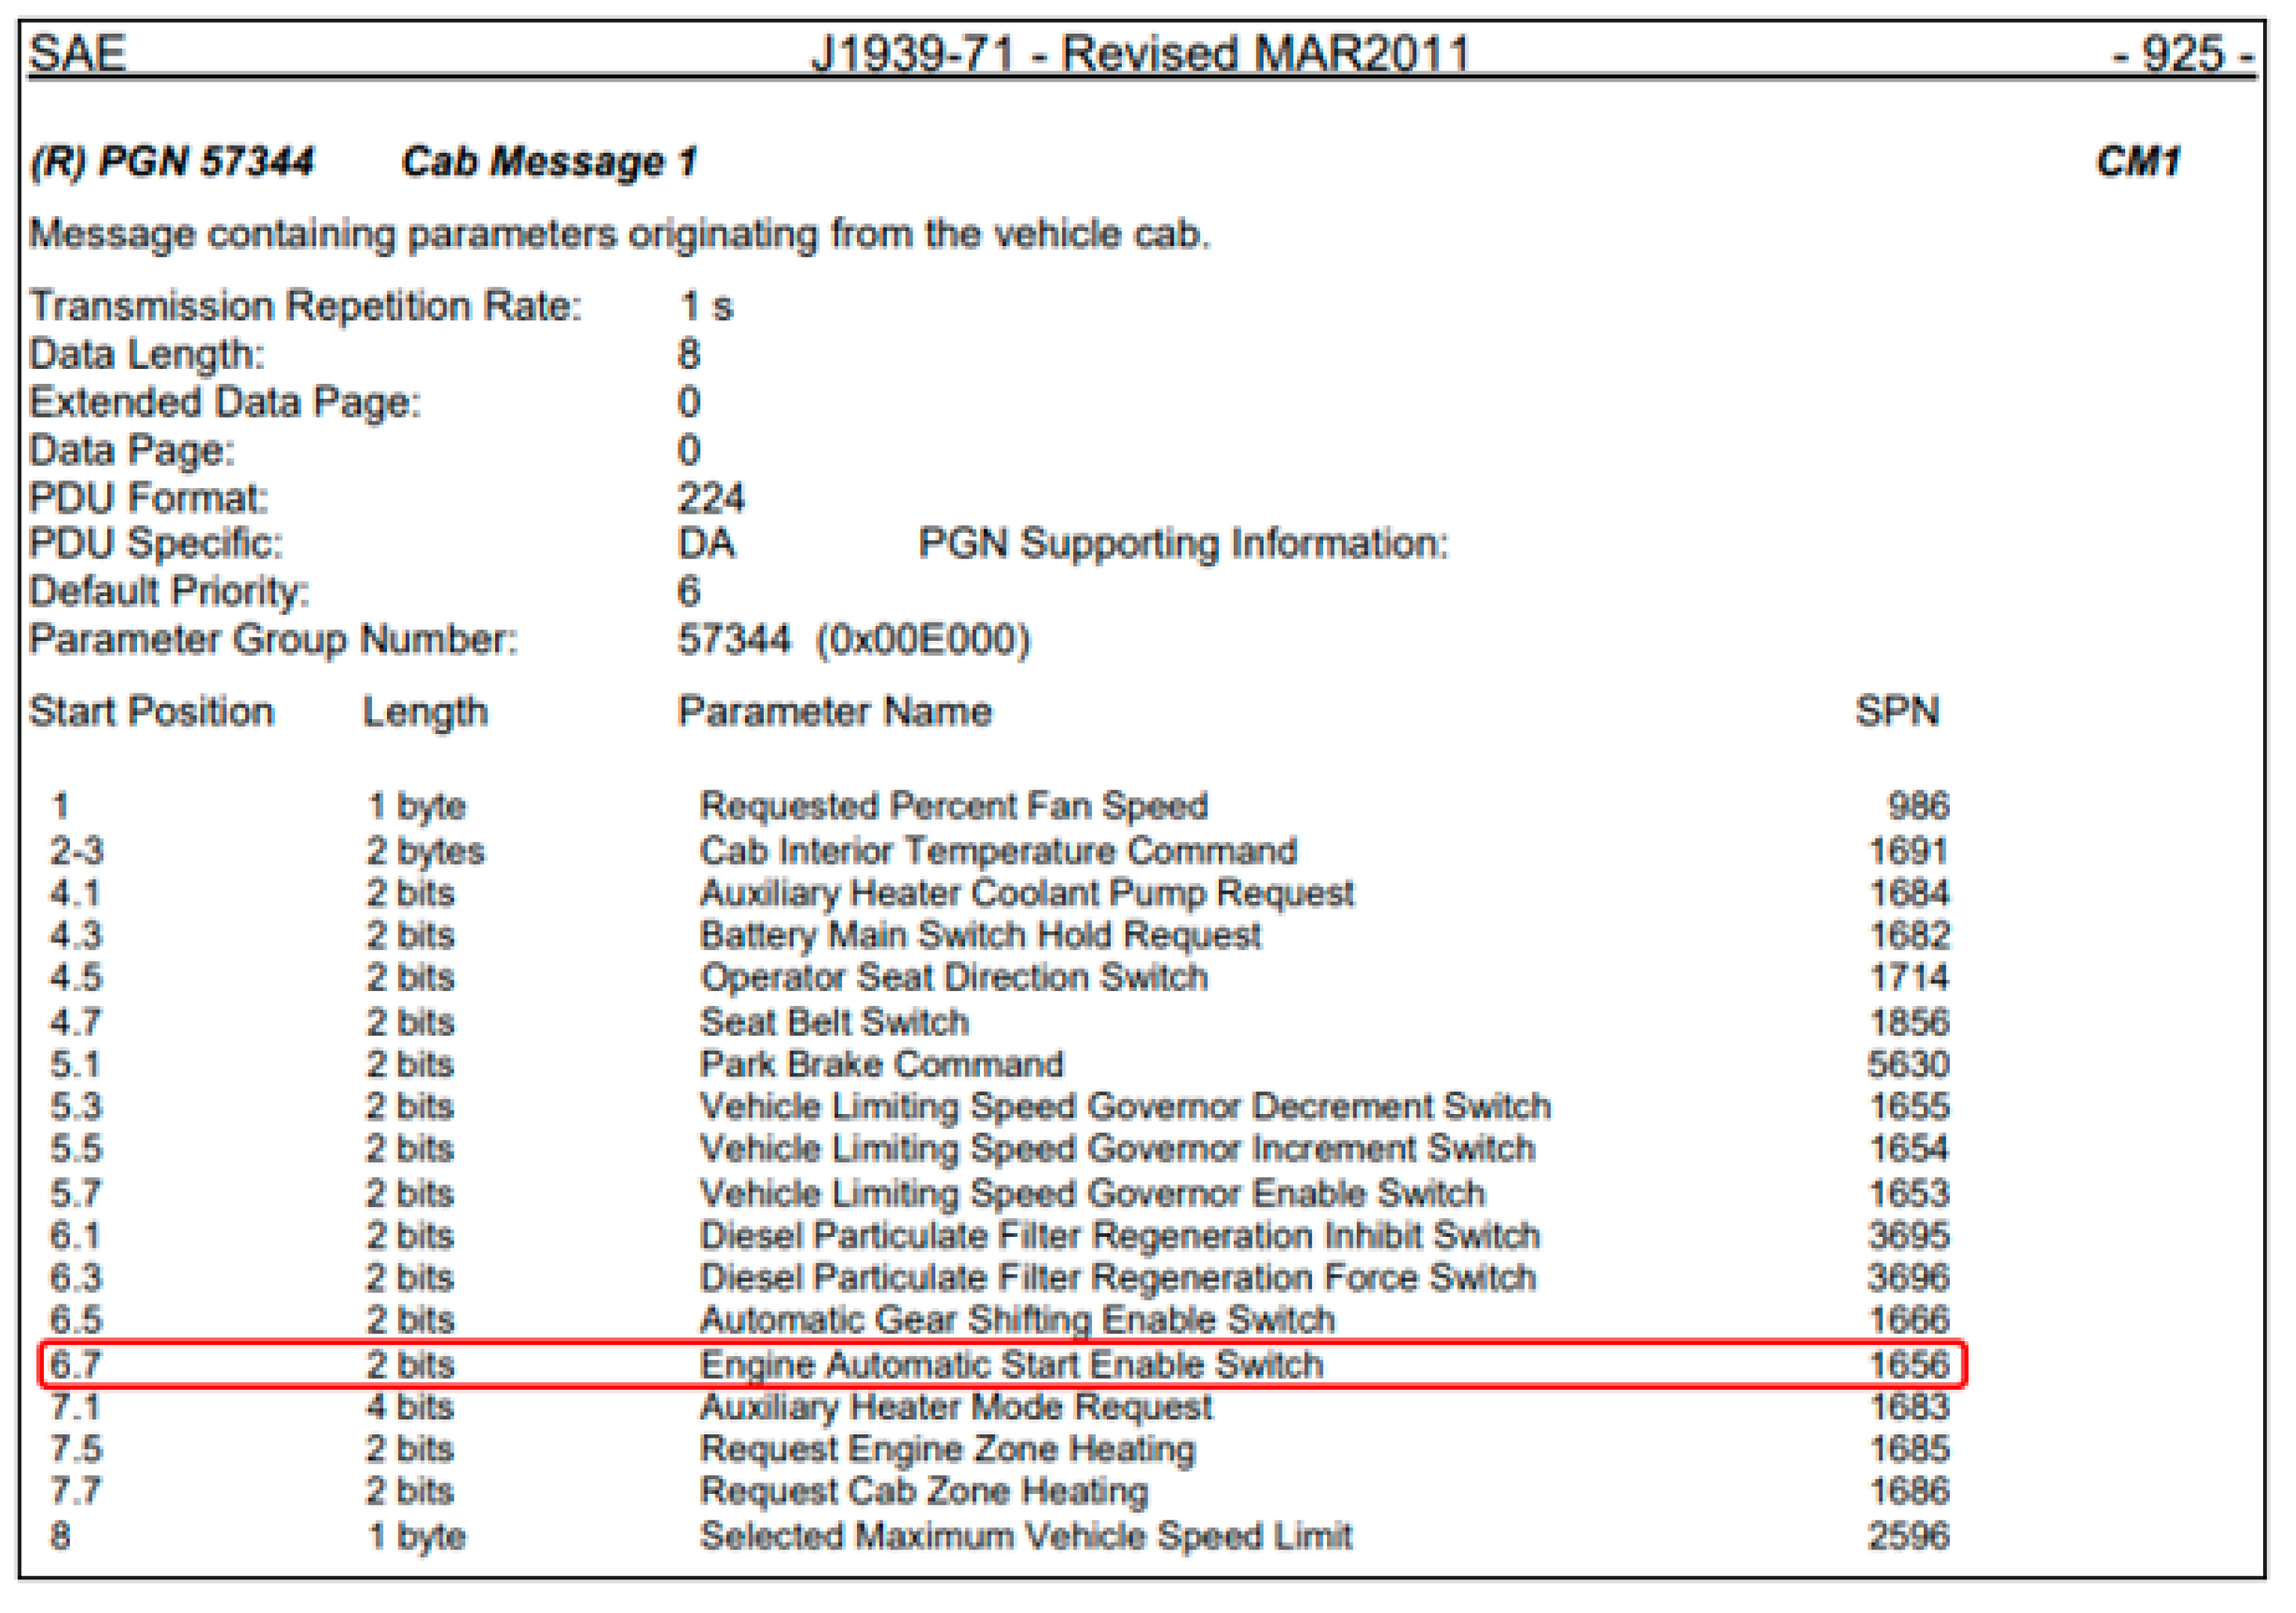Click the highlighted Engine Automatic Start Enable Switch row
This screenshot has width=2296, height=1613.
[x=1010, y=1365]
